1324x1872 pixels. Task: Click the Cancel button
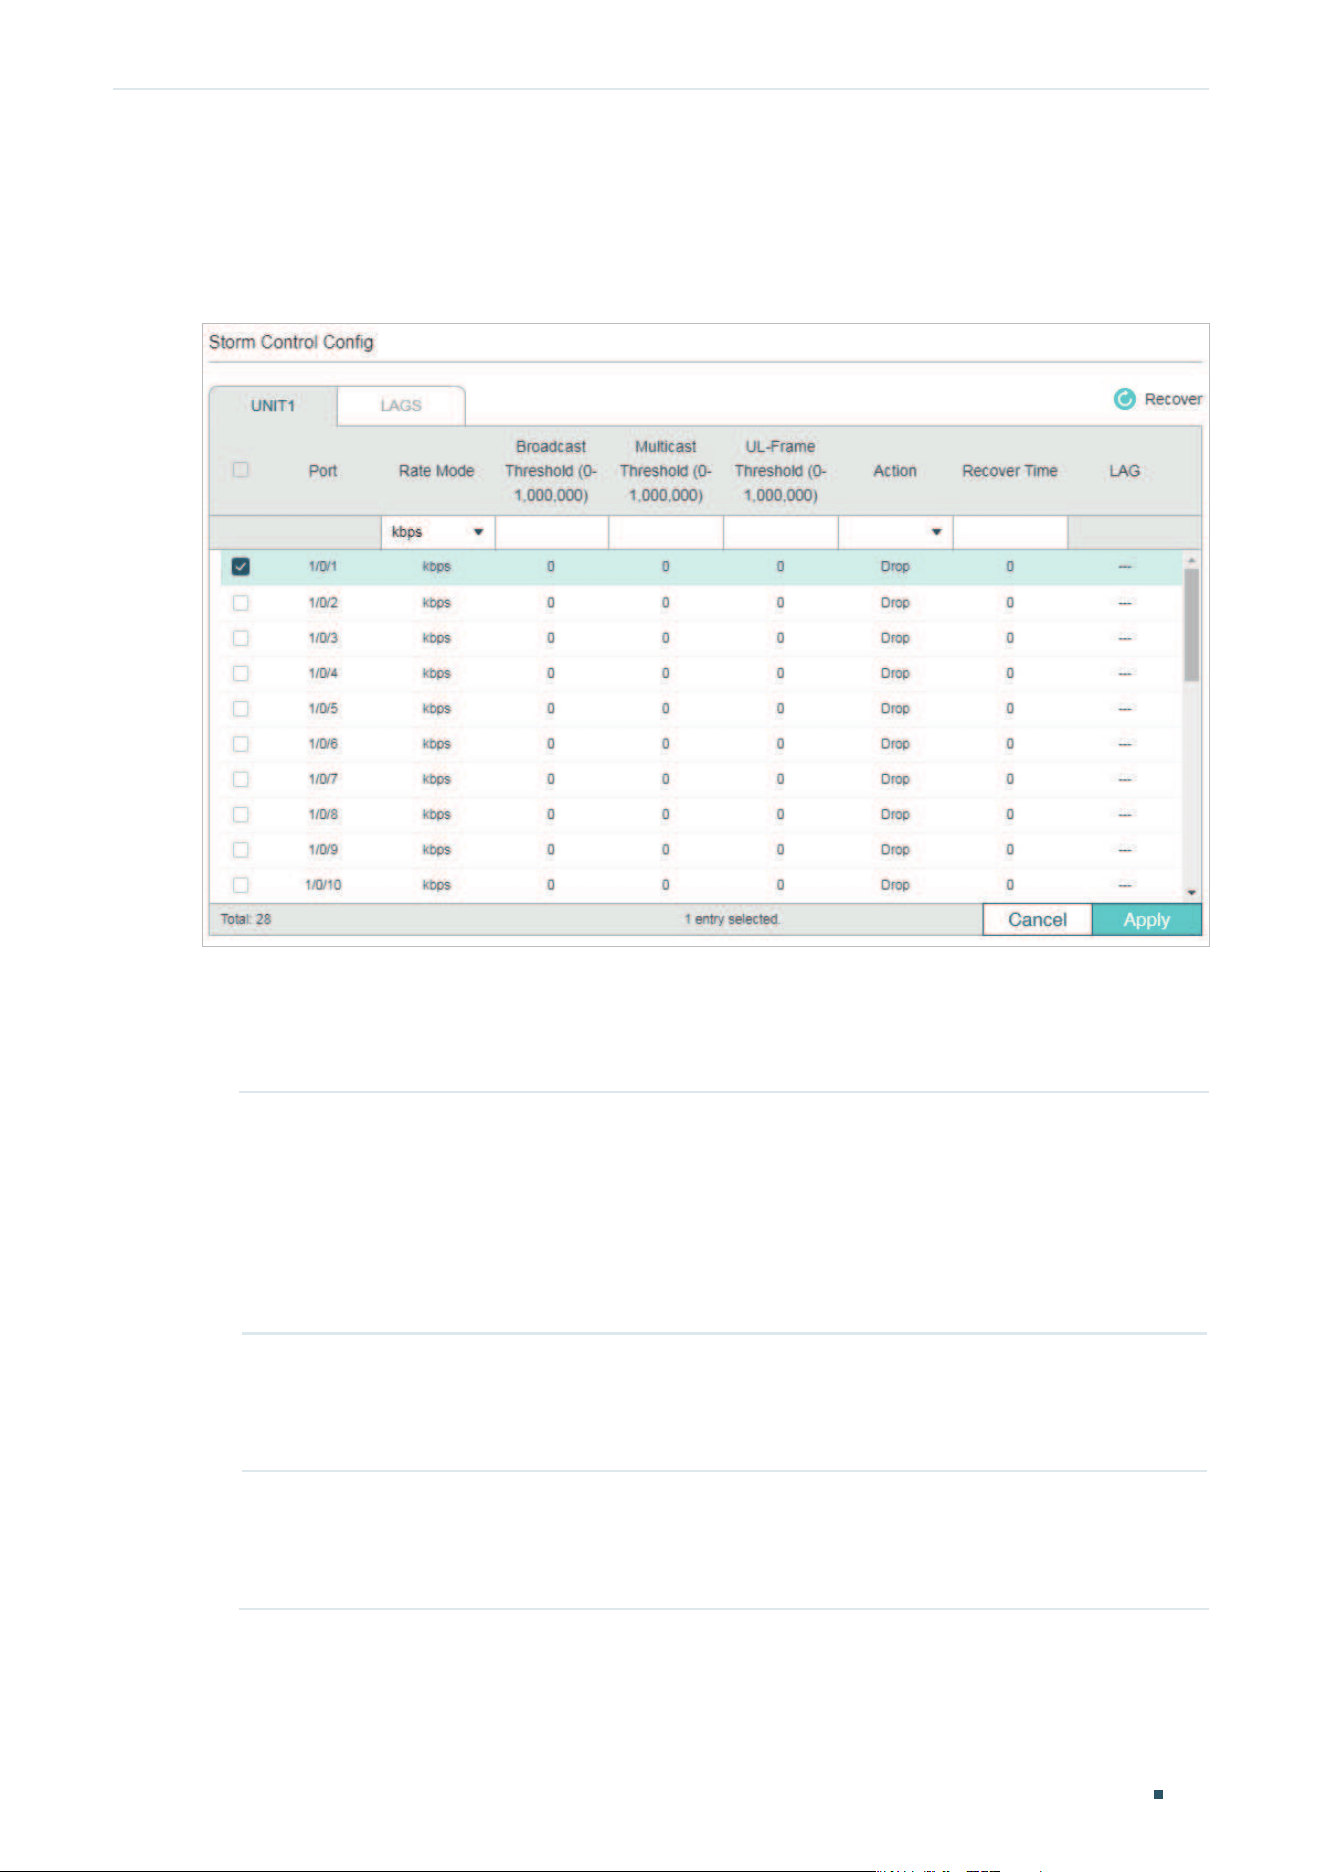pos(1037,920)
